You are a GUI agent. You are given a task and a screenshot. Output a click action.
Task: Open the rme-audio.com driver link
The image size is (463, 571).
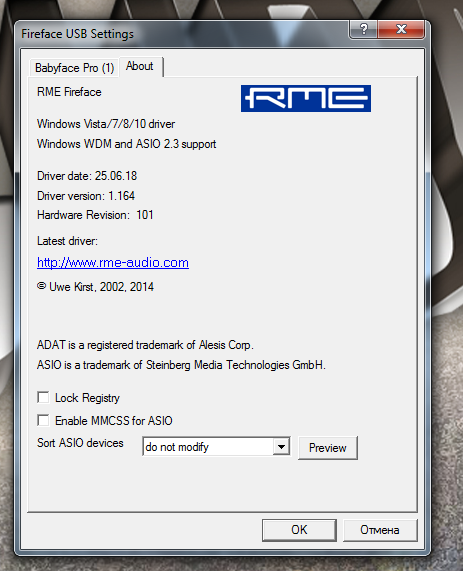coord(113,263)
